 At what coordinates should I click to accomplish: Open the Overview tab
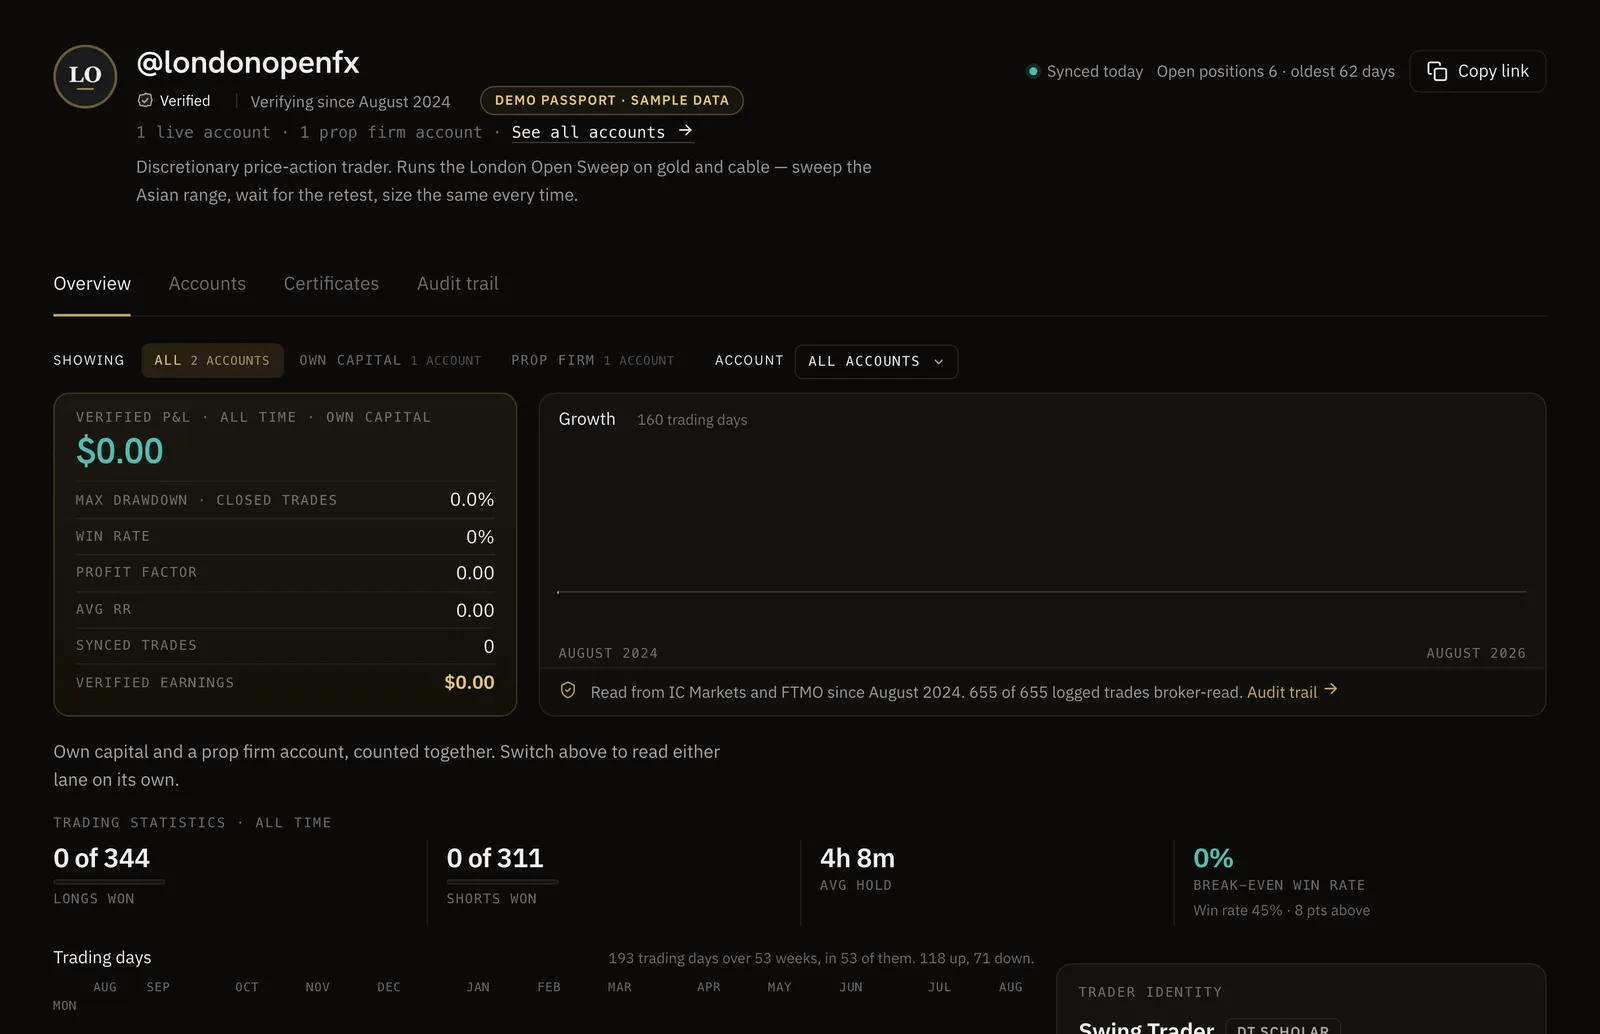tap(92, 284)
